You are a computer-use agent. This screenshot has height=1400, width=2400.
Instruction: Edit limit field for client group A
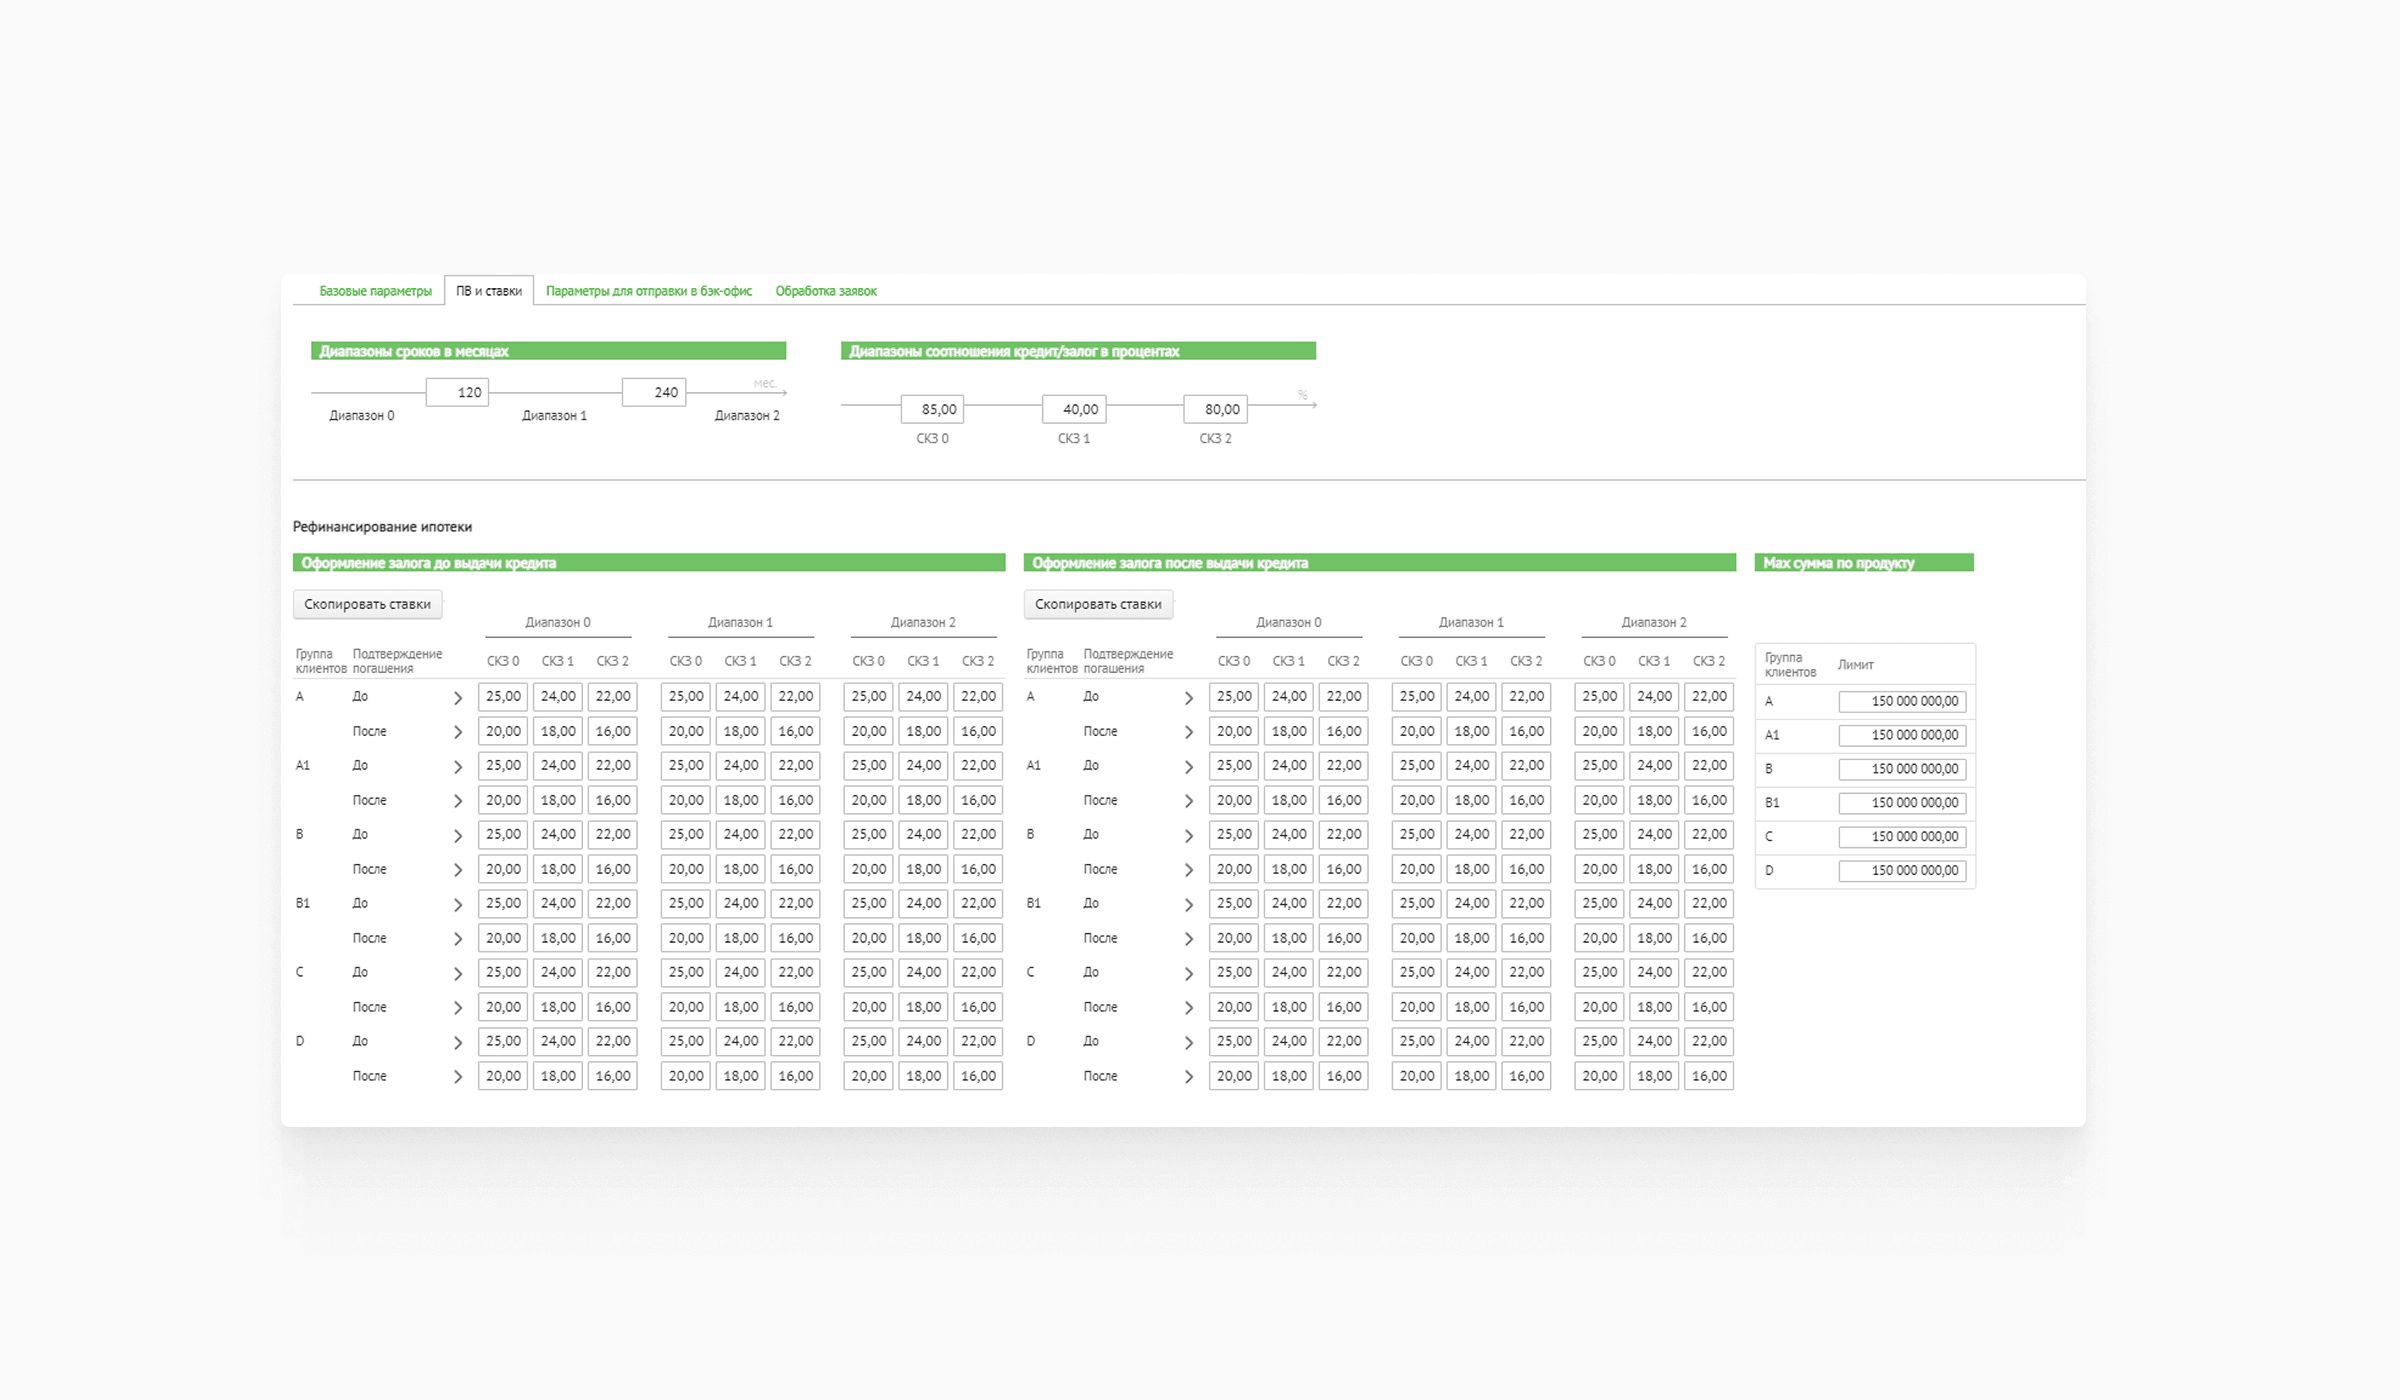point(1902,702)
